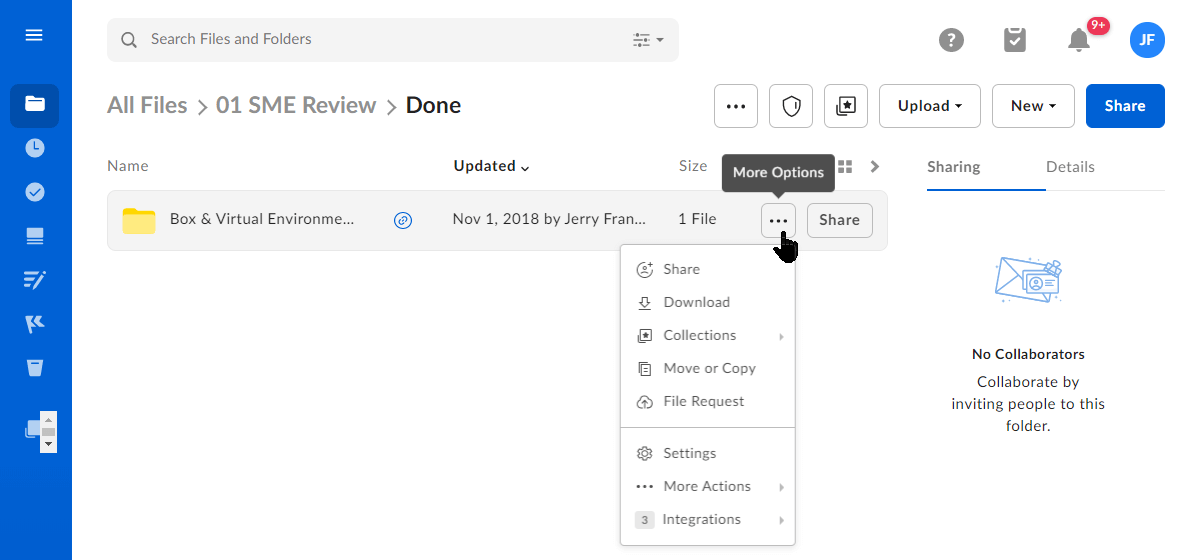Click the shield icon button in toolbar
Viewport: 1199px width, 560px height.
click(791, 106)
